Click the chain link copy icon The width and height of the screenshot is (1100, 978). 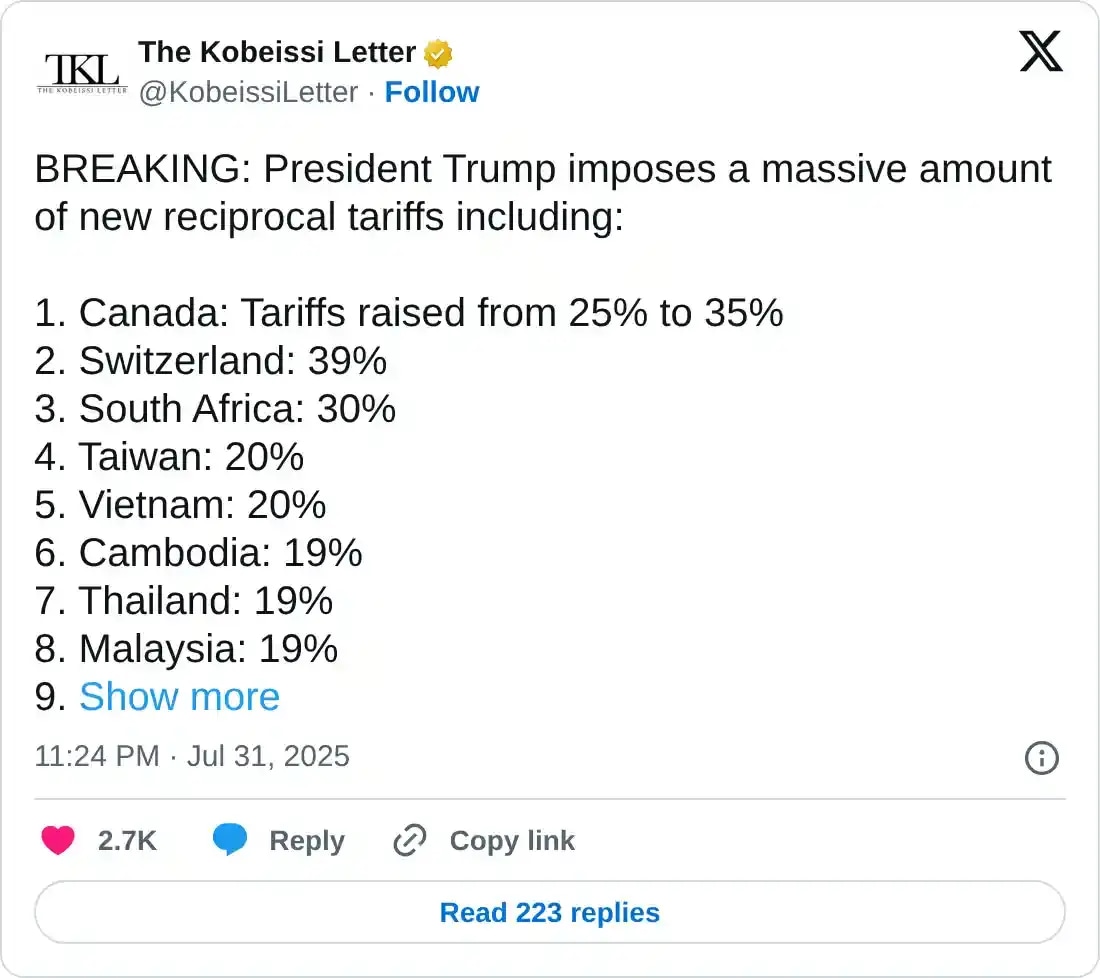[x=410, y=841]
